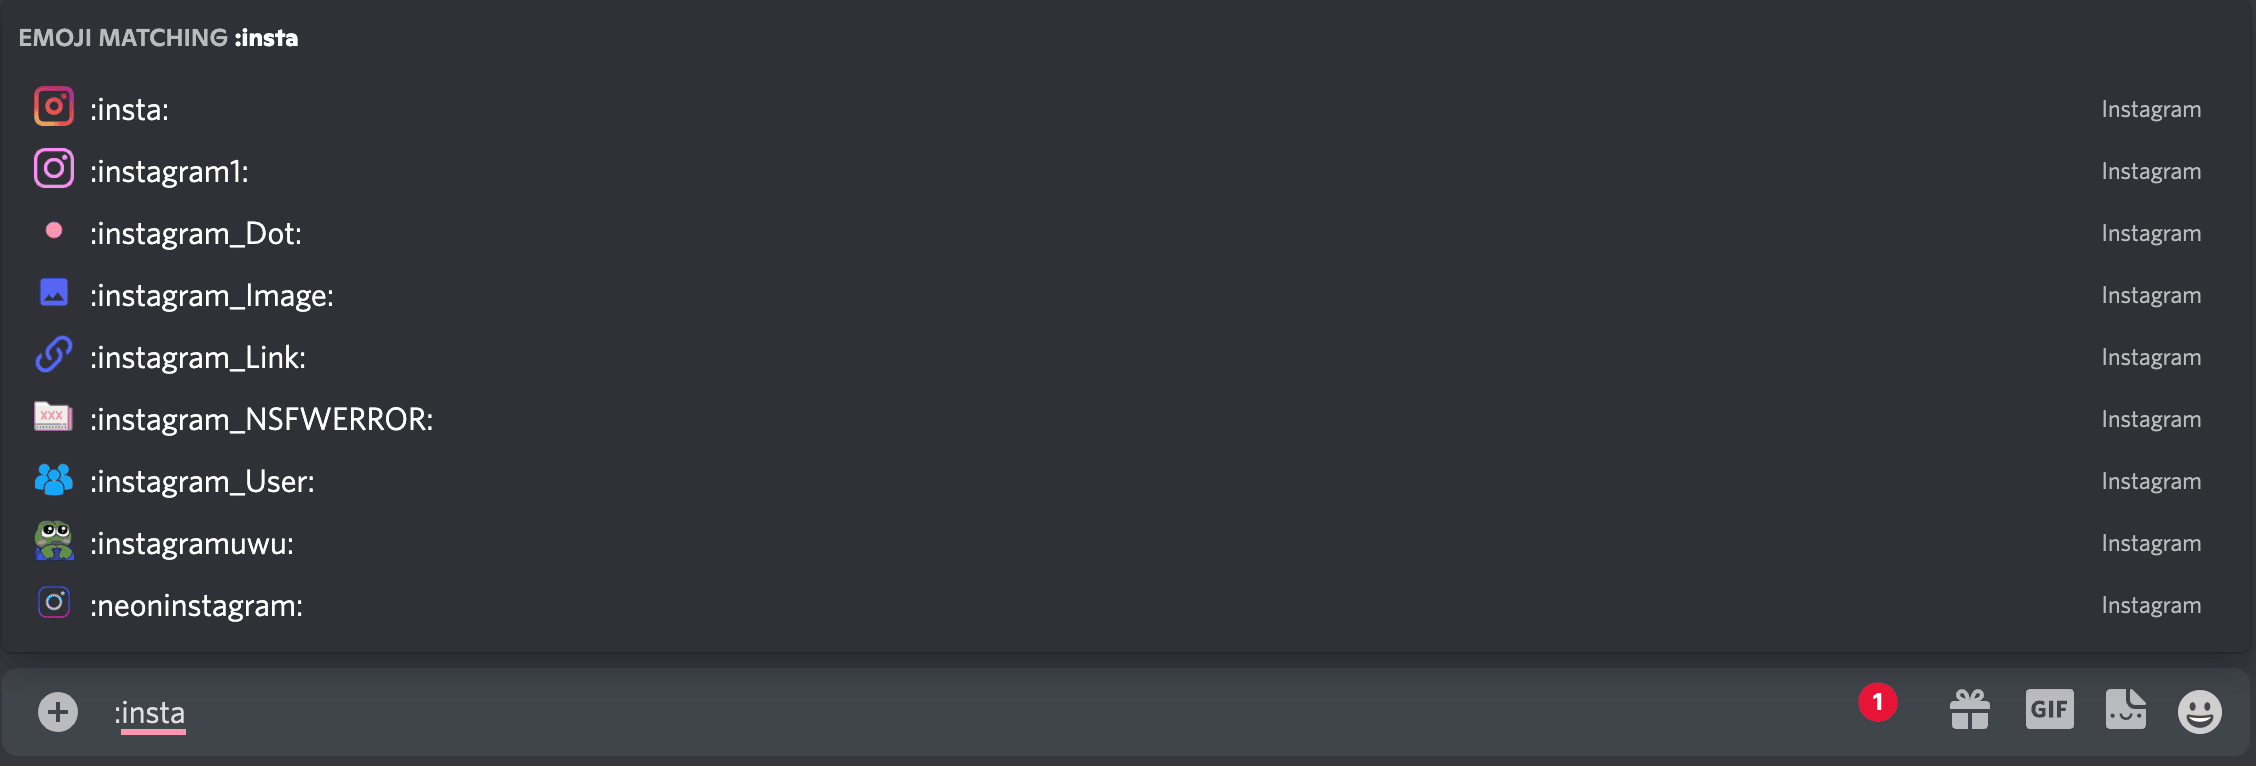Select the :instagramuwu: frog emoji

[x=54, y=541]
